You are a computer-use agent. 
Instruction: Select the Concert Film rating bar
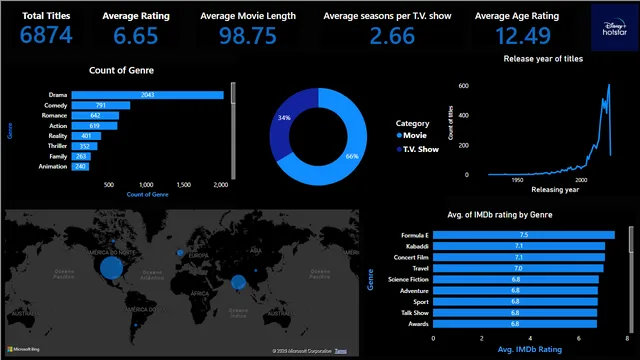click(519, 257)
